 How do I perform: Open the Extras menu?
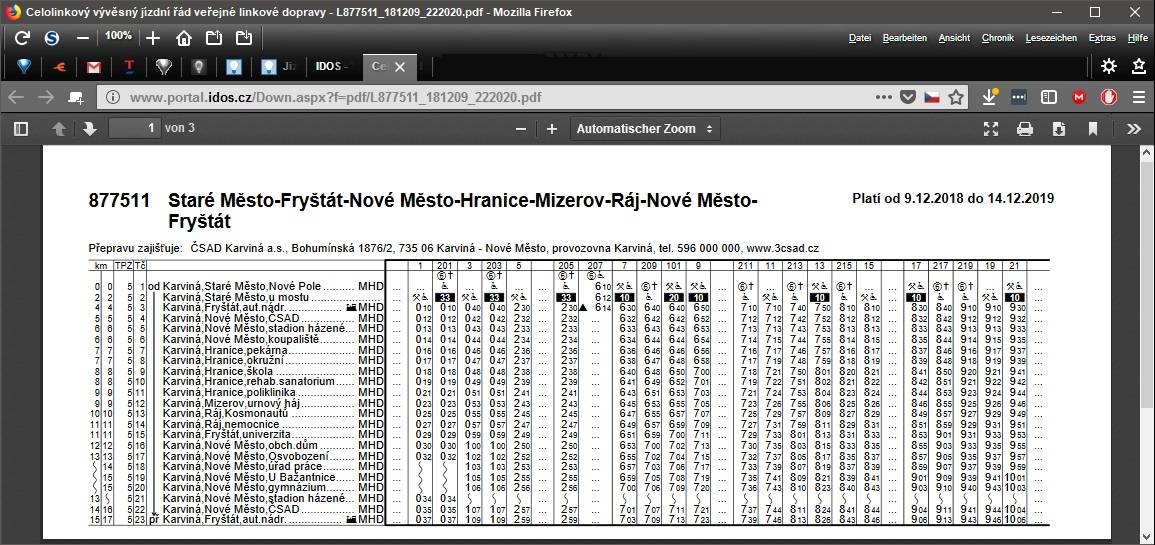(1102, 38)
